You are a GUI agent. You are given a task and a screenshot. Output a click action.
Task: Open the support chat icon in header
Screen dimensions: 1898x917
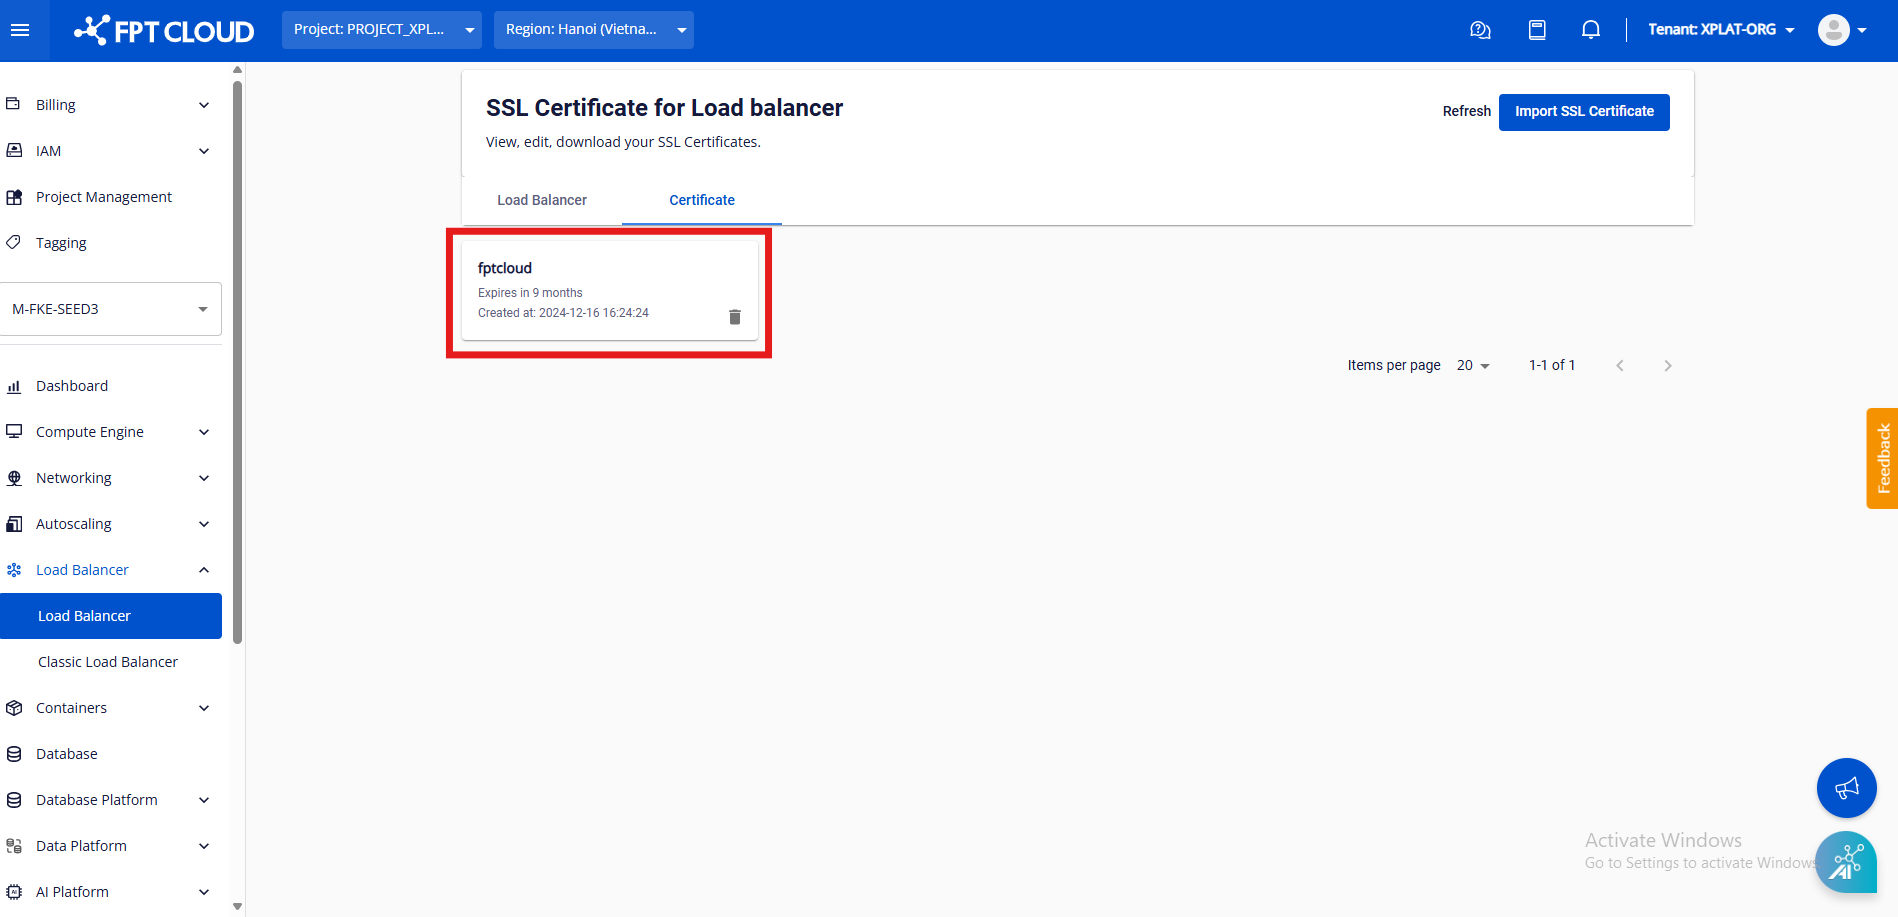click(1480, 30)
